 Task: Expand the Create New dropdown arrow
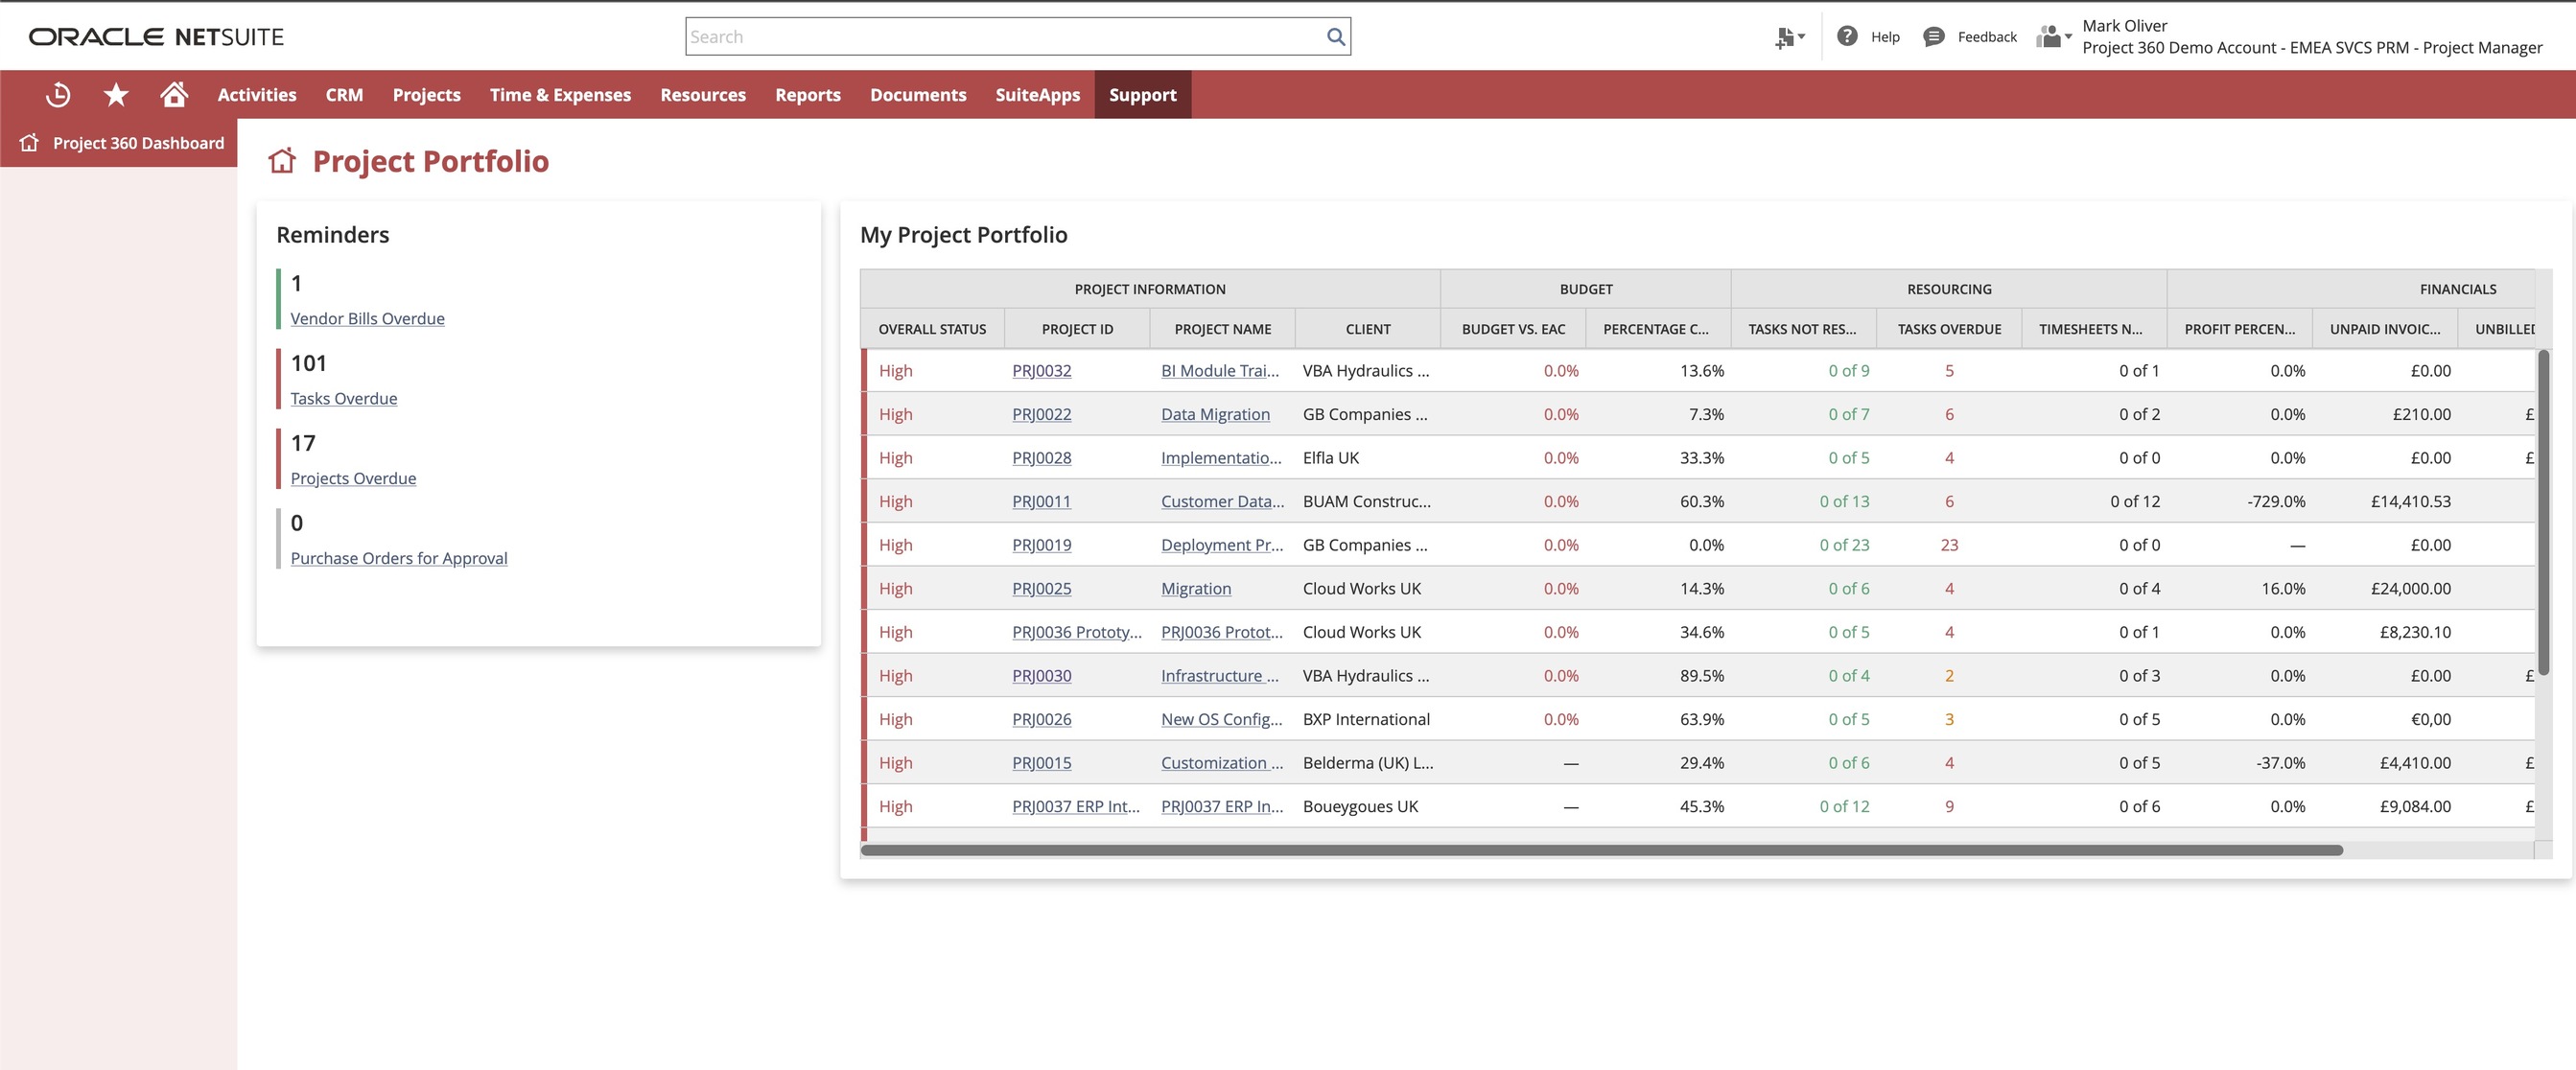click(x=1801, y=36)
